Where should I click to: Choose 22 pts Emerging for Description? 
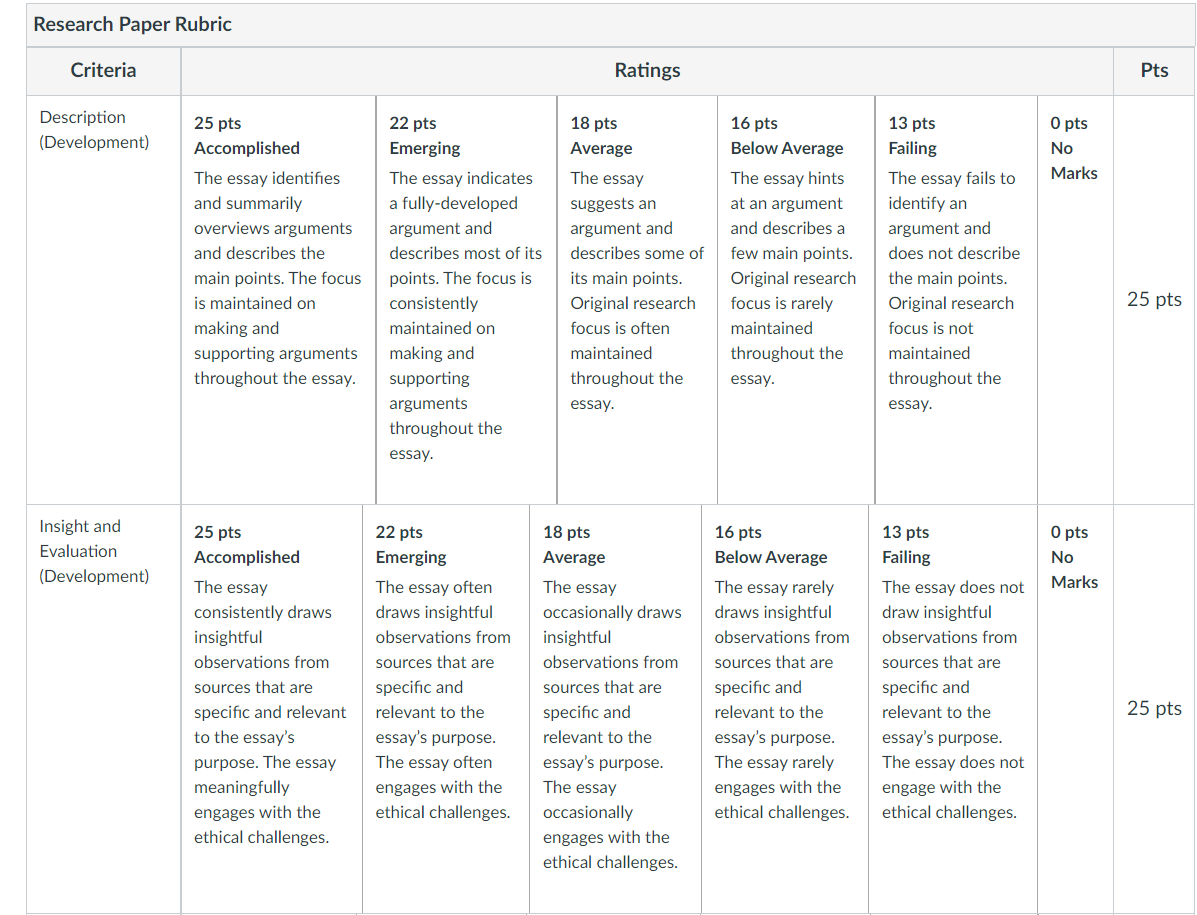click(466, 299)
